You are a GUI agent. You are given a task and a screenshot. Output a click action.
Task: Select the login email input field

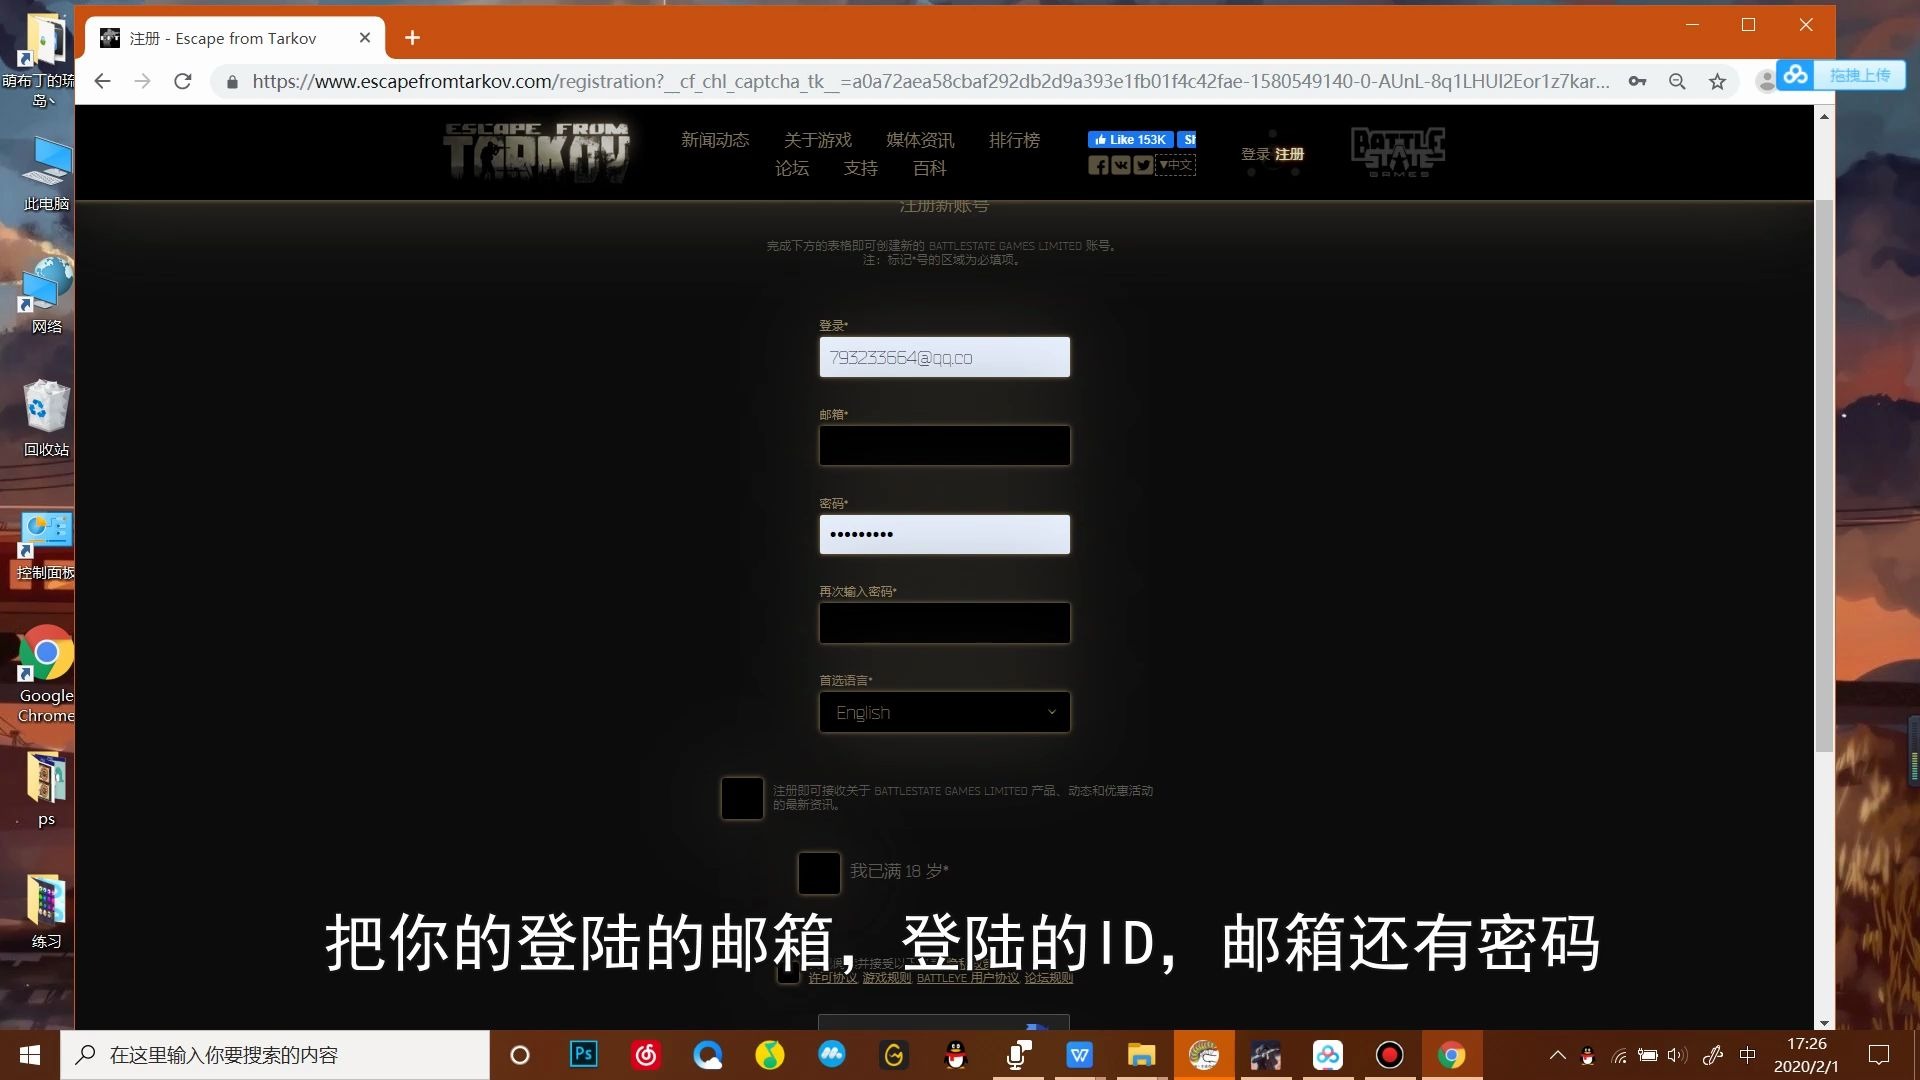(944, 356)
